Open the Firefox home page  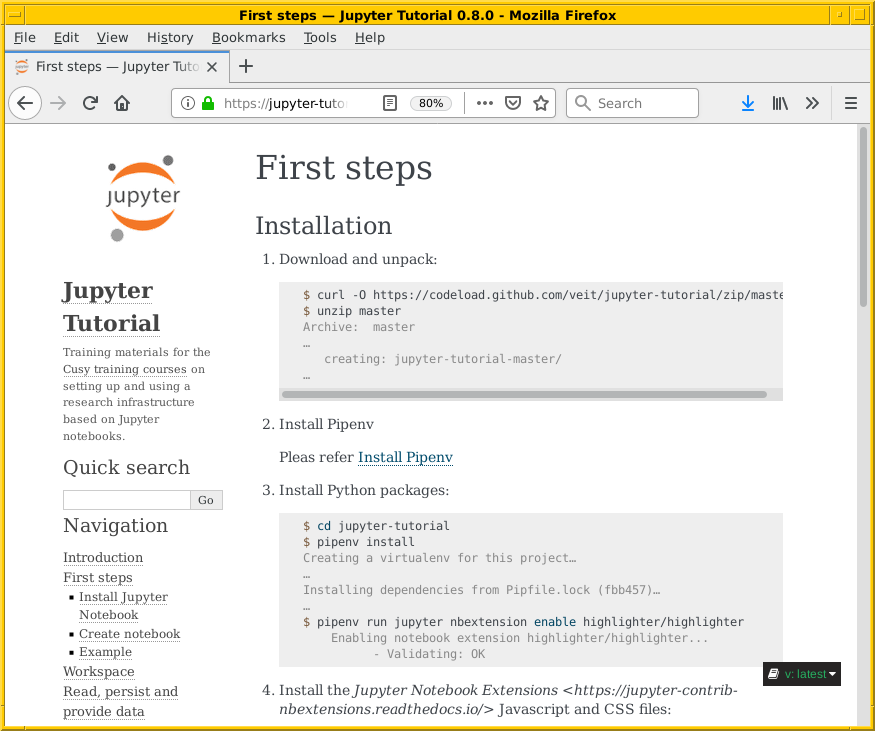pyautogui.click(x=122, y=103)
